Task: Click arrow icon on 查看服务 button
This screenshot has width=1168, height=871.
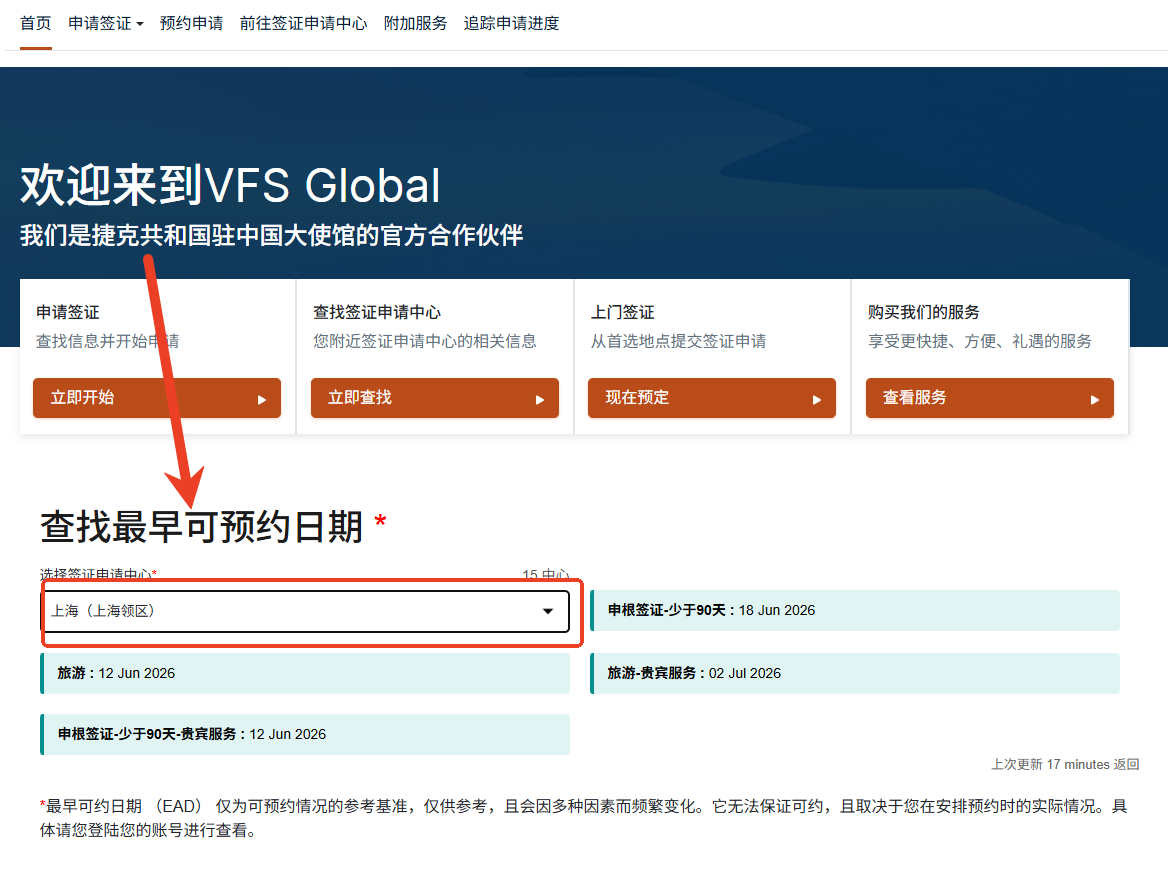Action: pos(1094,400)
